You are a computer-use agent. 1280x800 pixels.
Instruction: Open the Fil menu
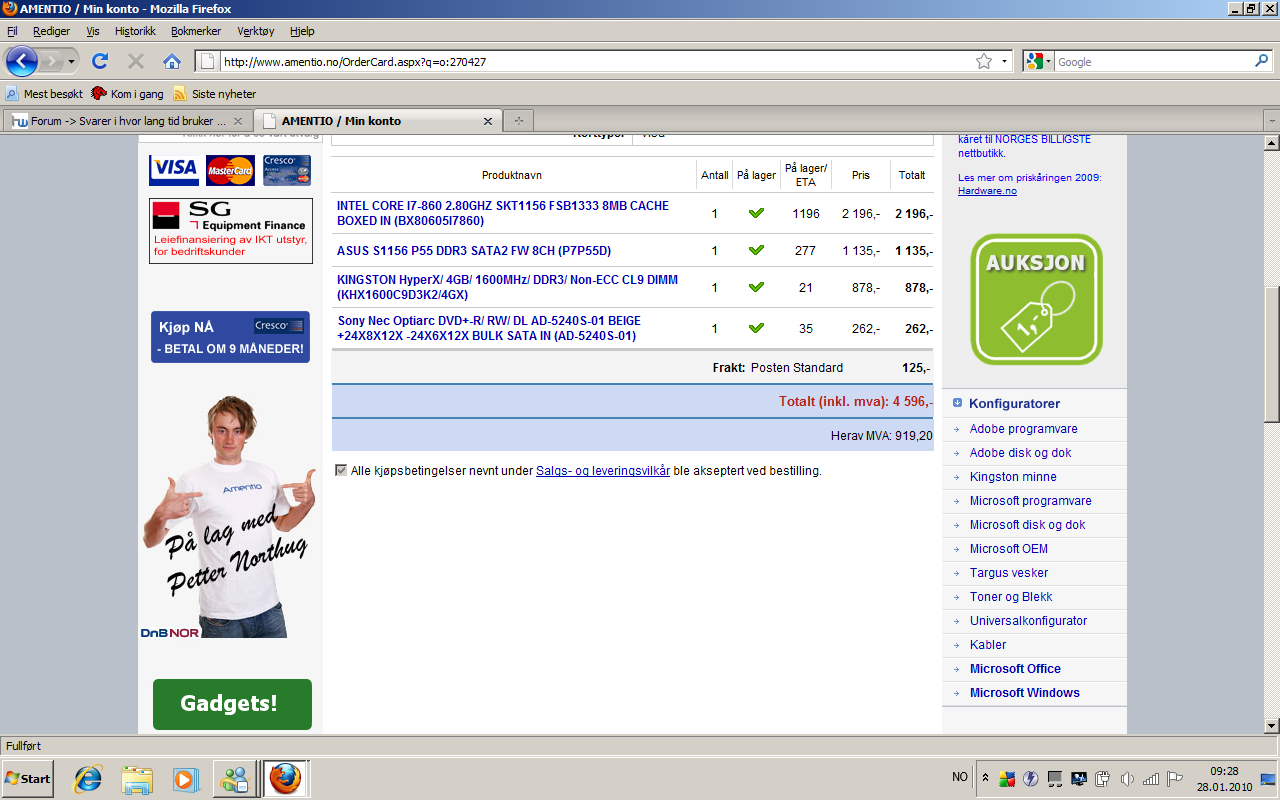click(x=12, y=31)
